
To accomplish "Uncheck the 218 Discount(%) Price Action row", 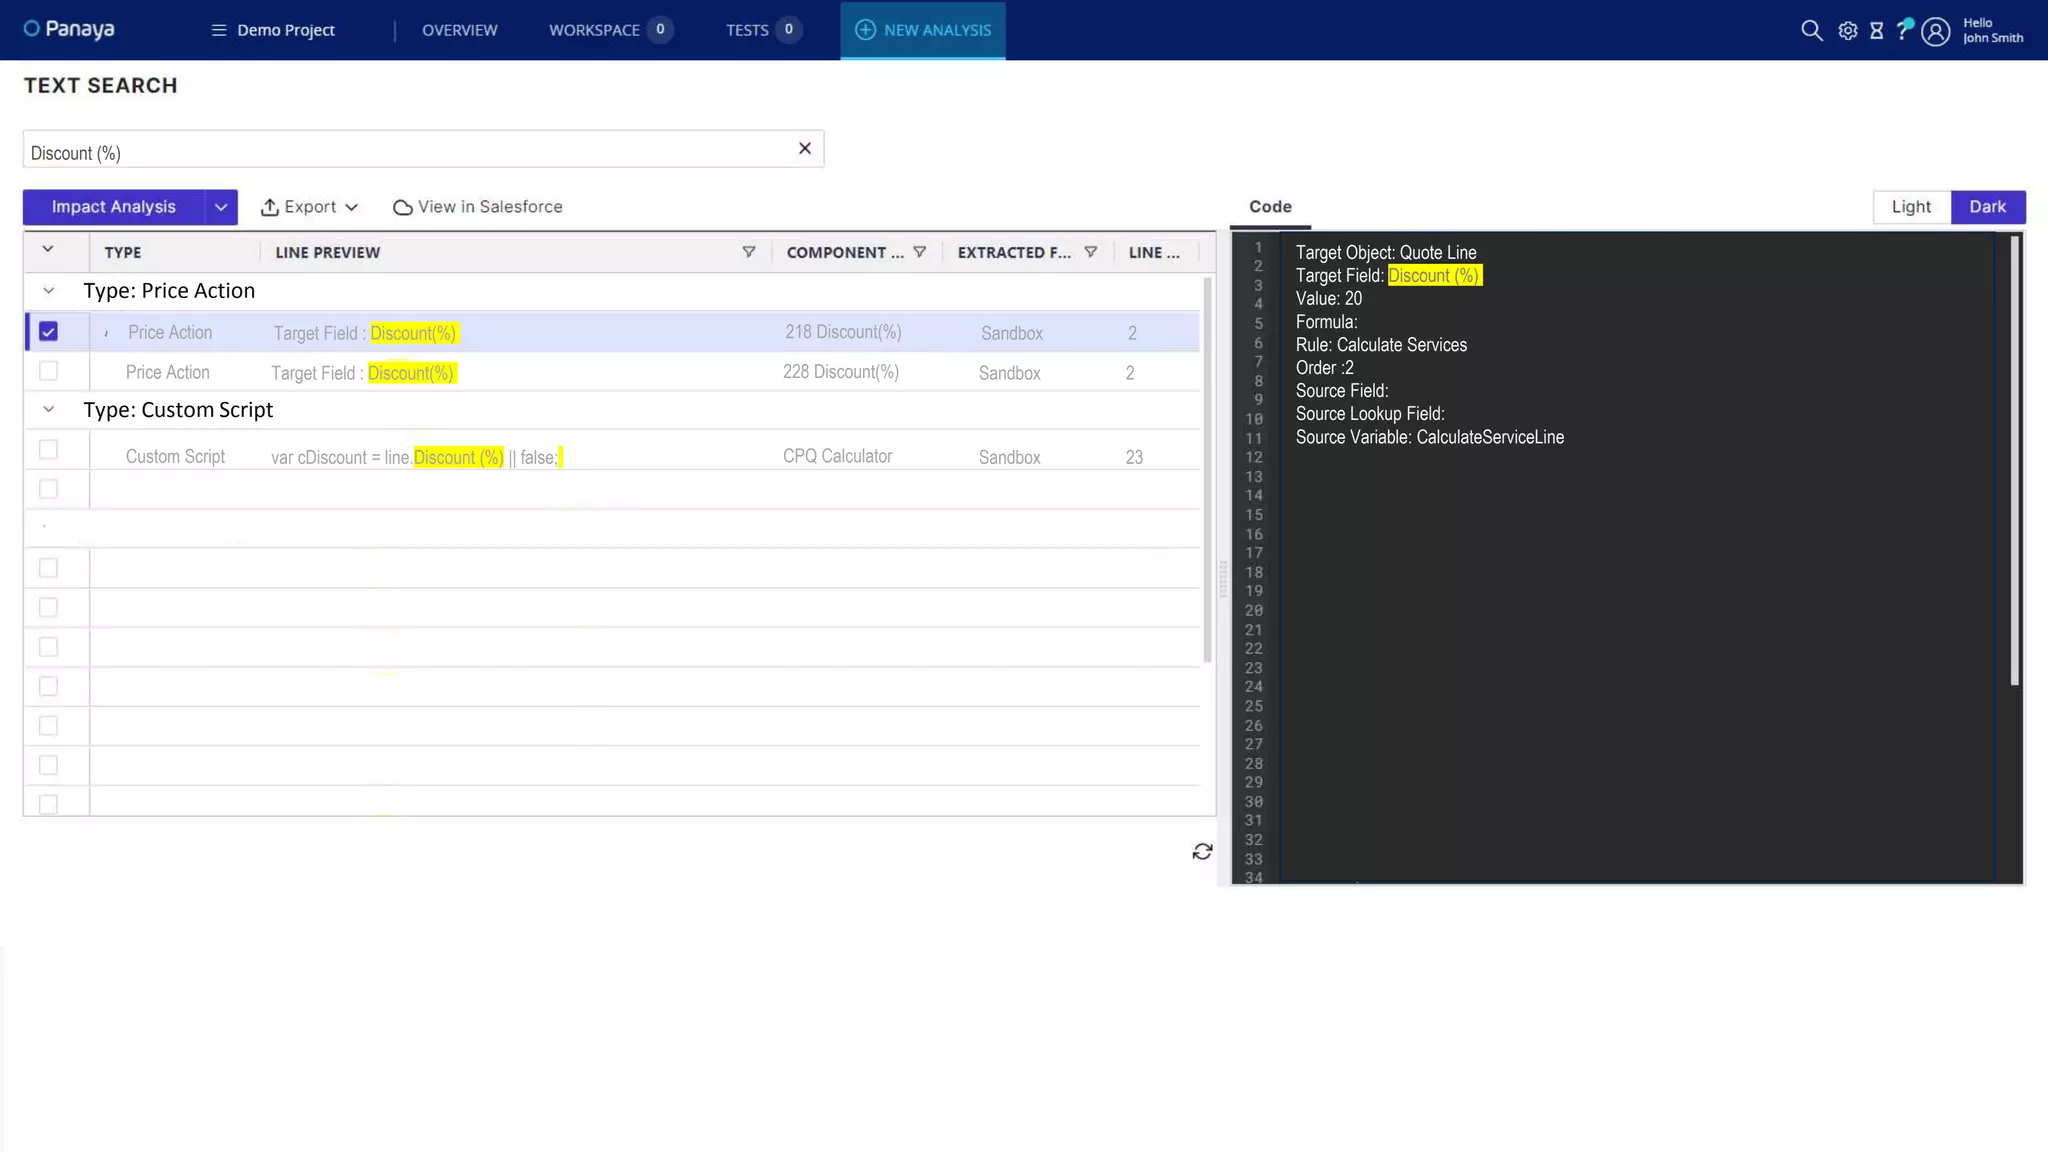I will coord(48,331).
